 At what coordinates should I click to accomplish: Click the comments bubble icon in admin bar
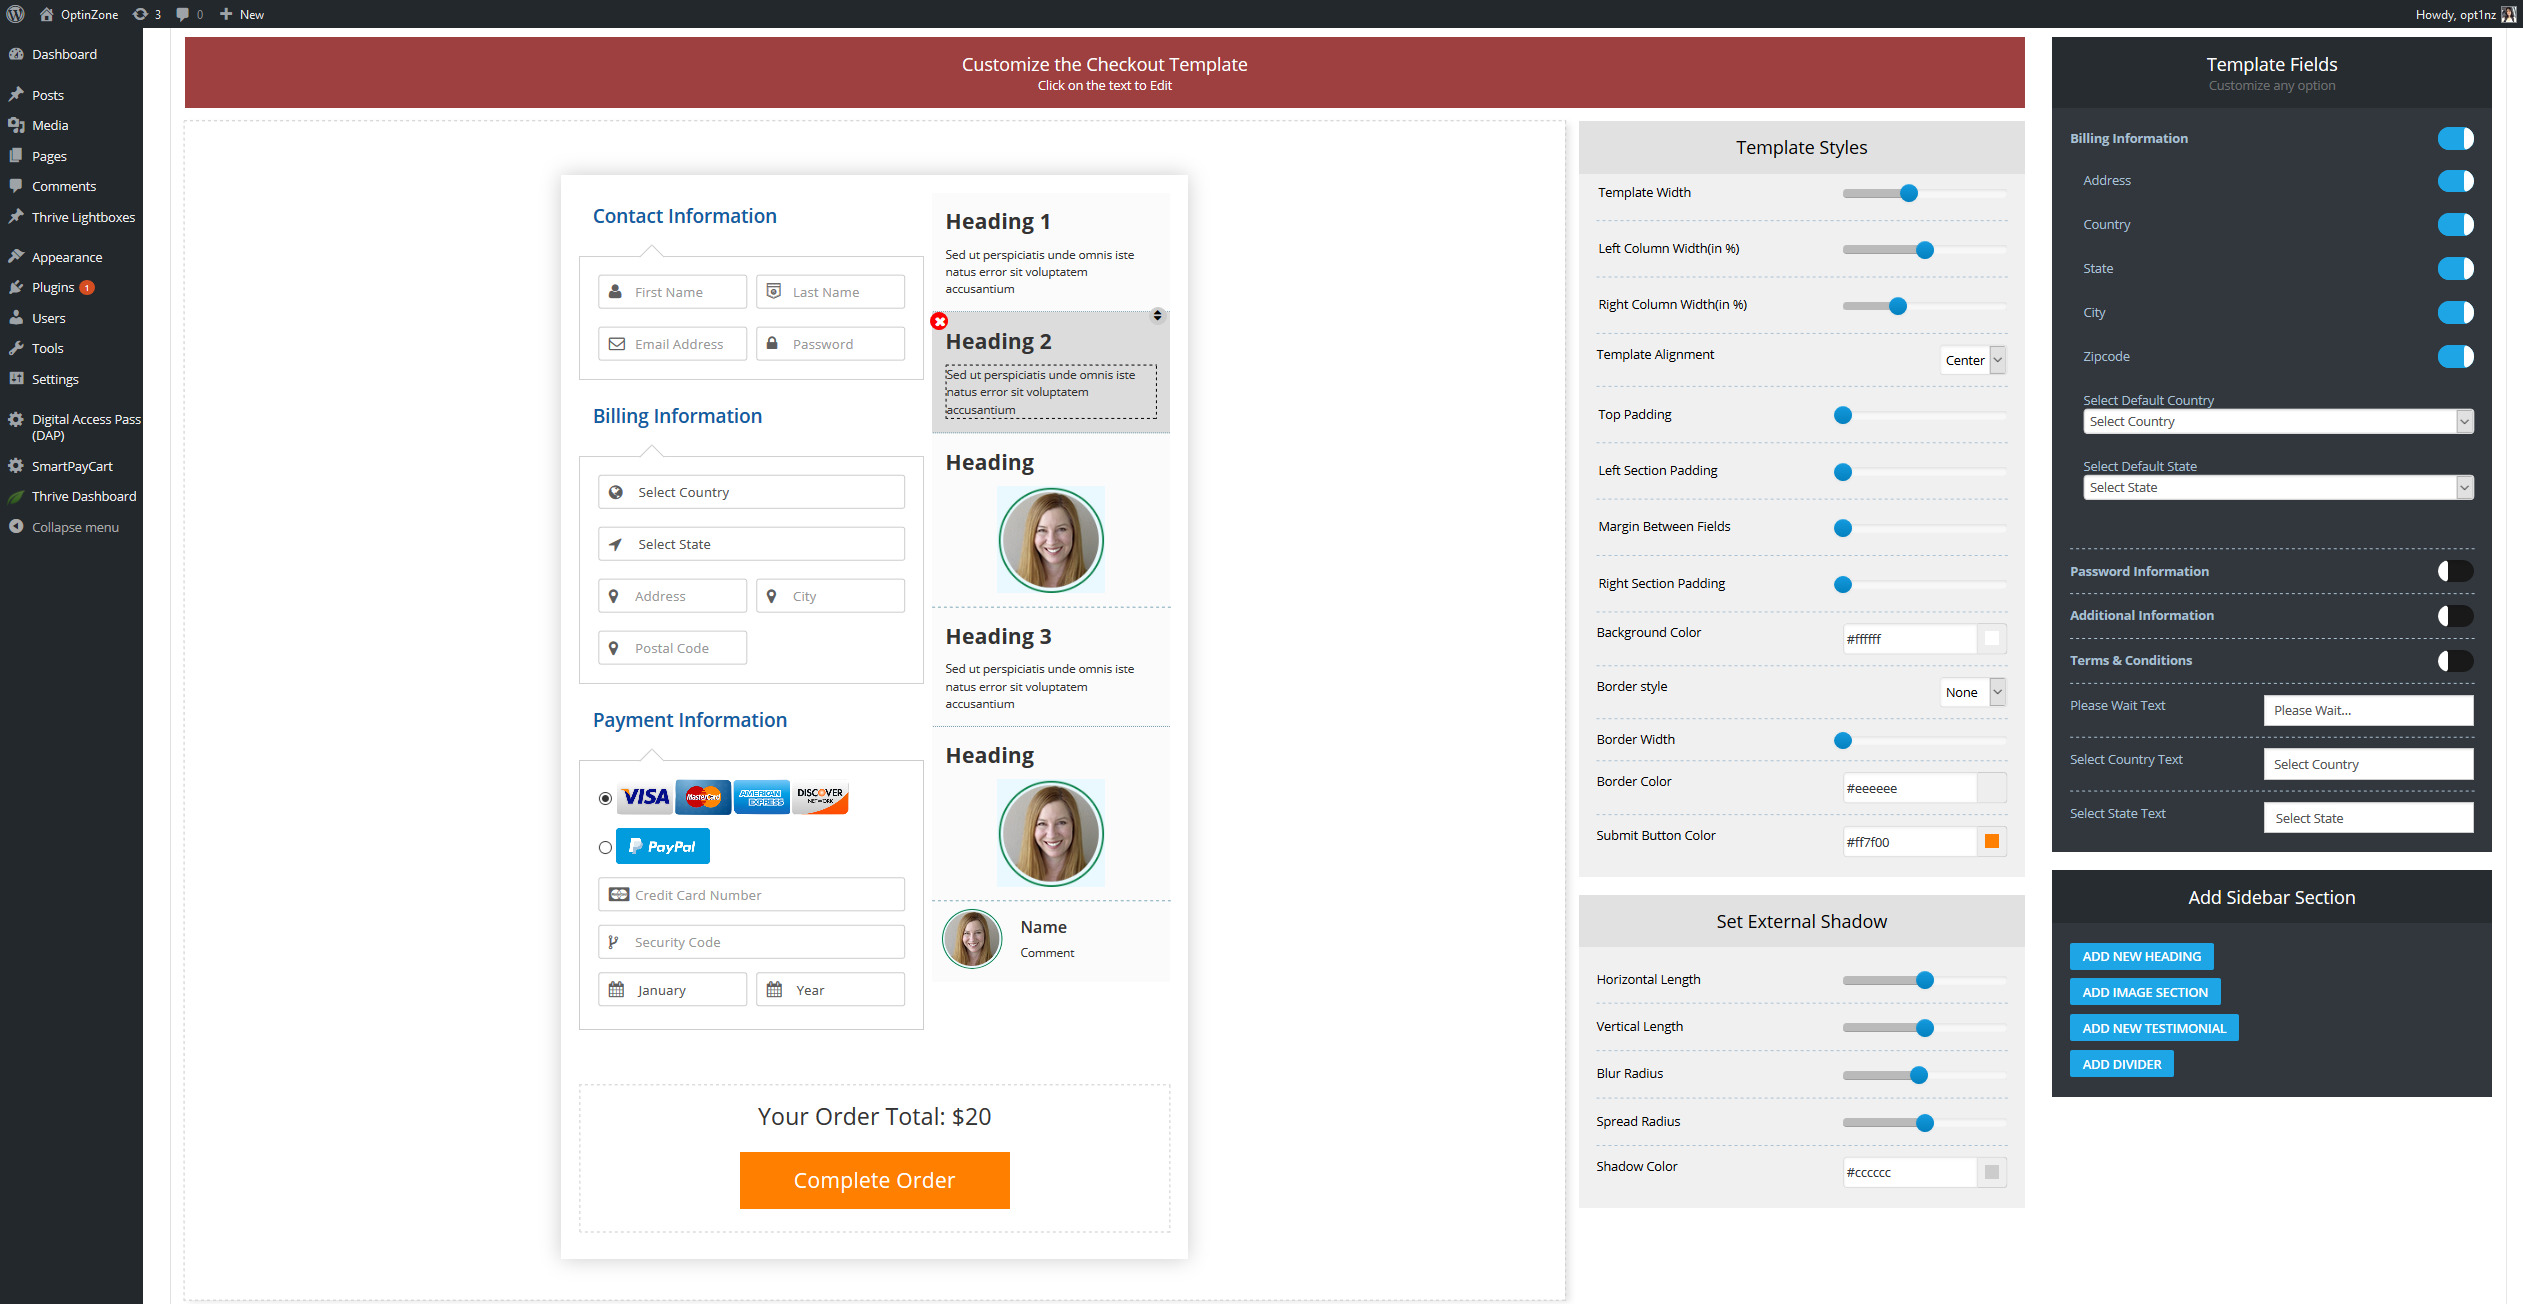coord(183,14)
